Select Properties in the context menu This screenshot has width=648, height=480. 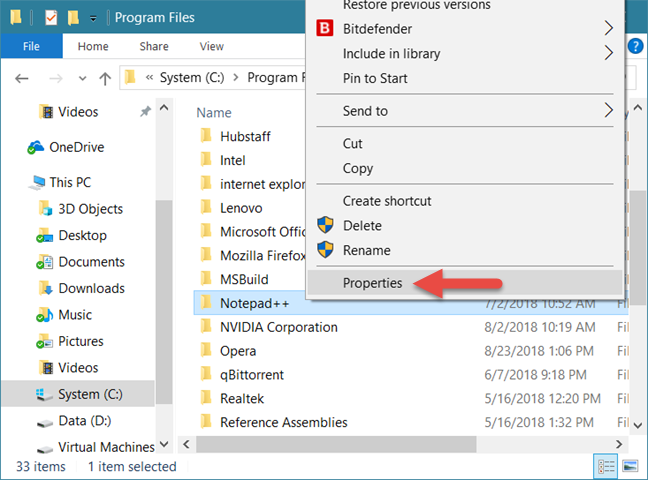(465, 283)
